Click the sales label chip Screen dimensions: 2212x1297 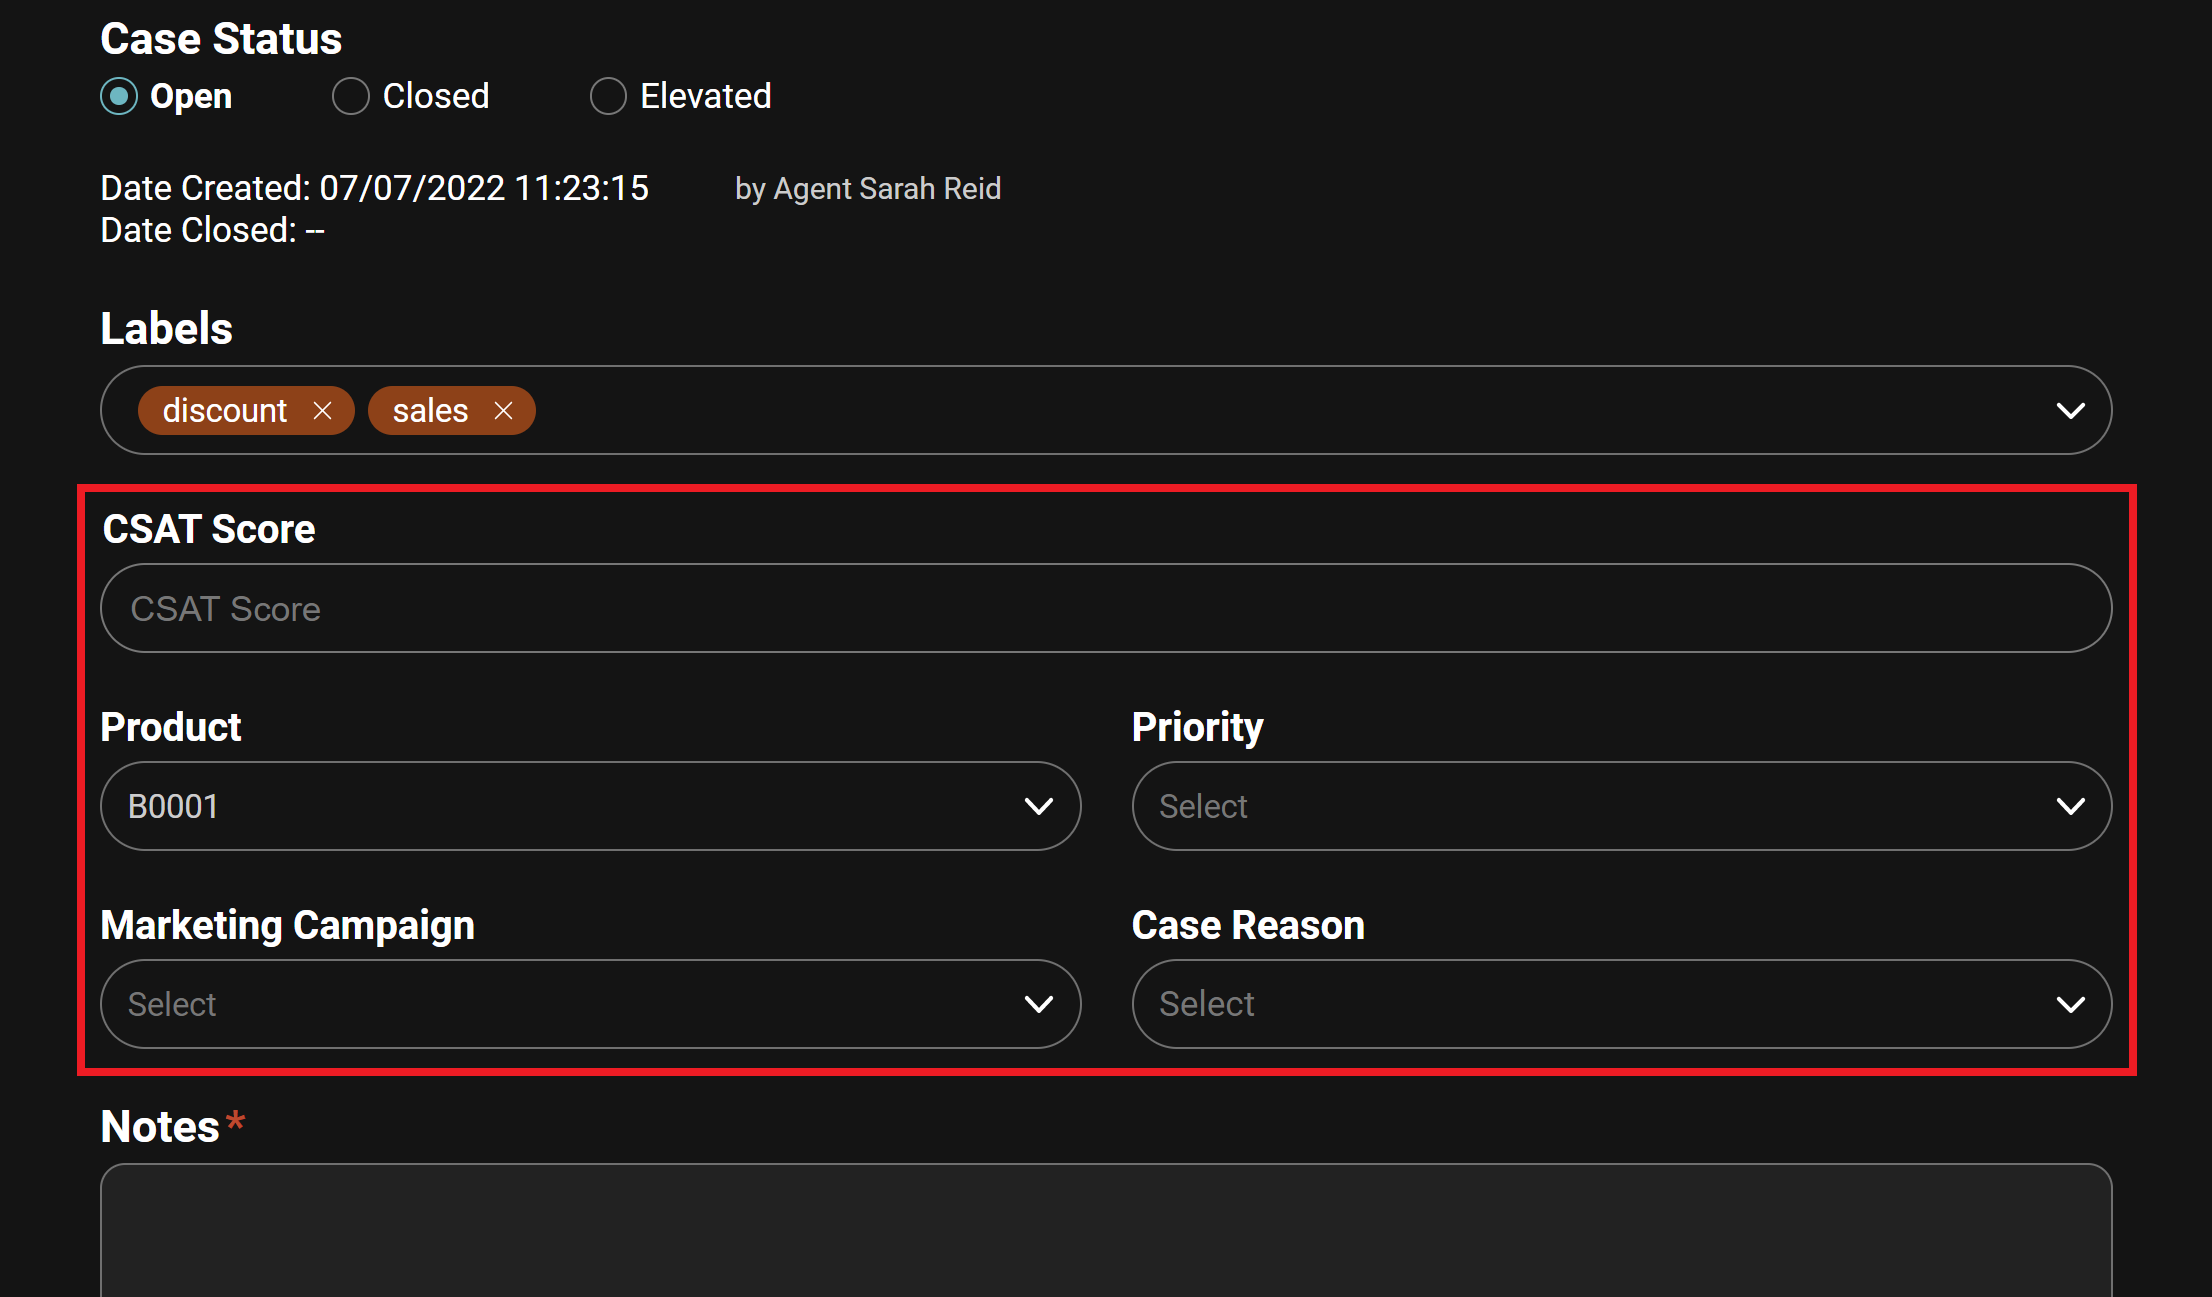pyautogui.click(x=430, y=411)
